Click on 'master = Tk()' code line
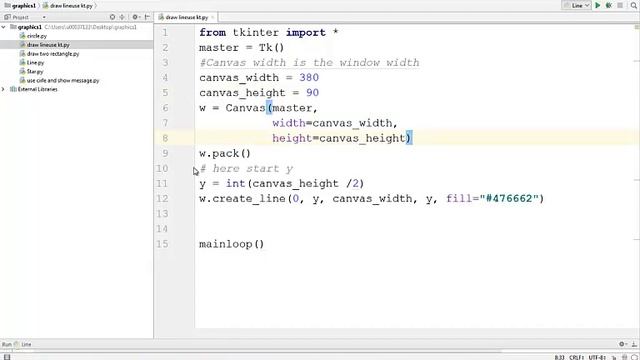 click(x=242, y=47)
